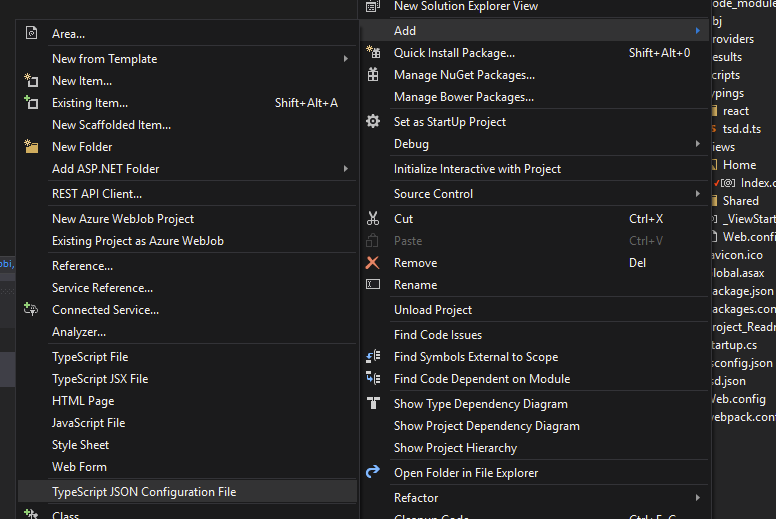776x519 pixels.
Task: Choose Existing Item... entry
Action: [x=187, y=102]
